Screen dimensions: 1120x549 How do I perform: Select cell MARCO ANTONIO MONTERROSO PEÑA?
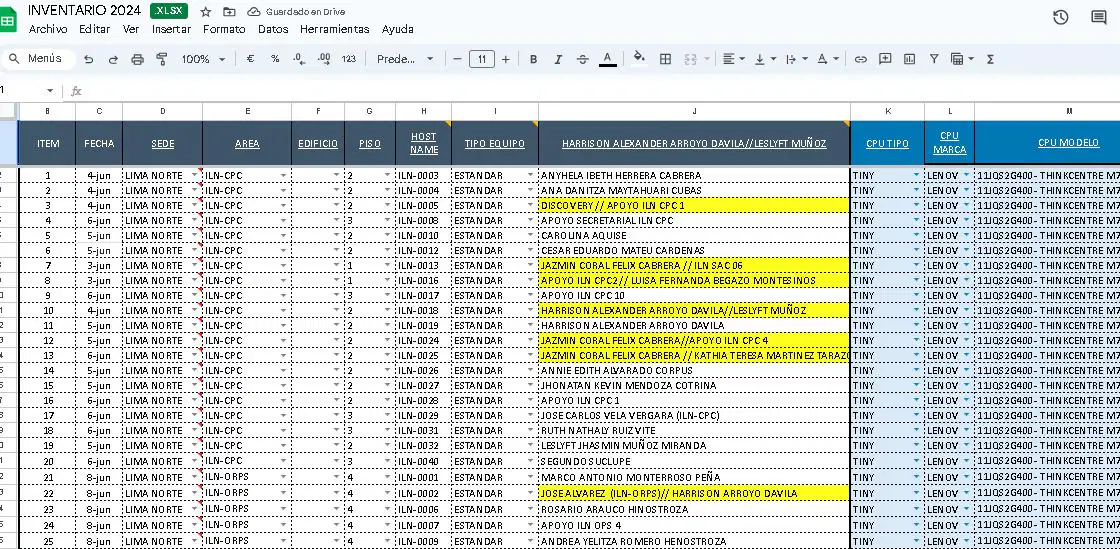point(694,477)
